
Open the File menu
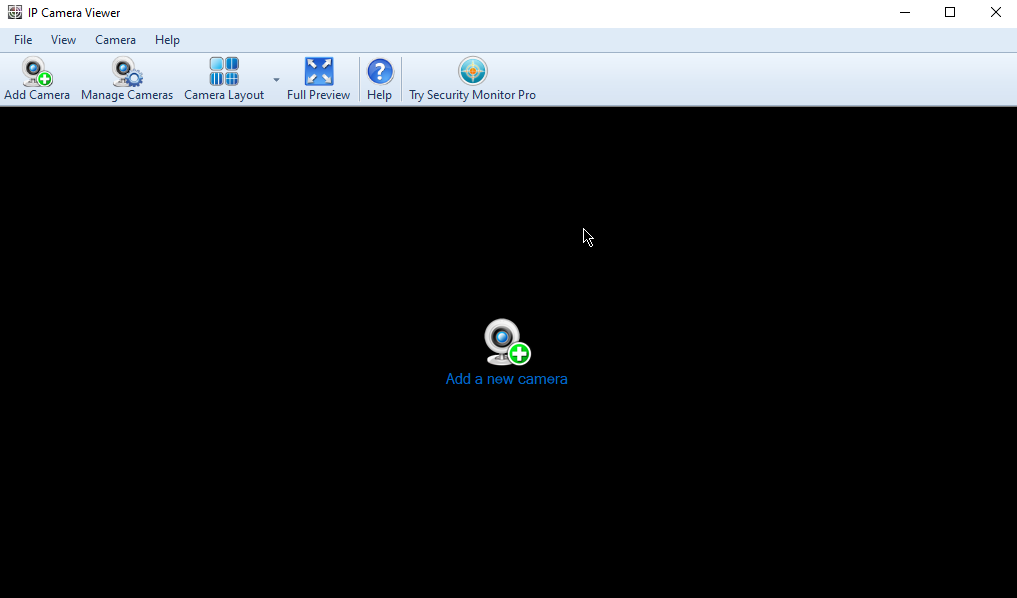tap(22, 39)
